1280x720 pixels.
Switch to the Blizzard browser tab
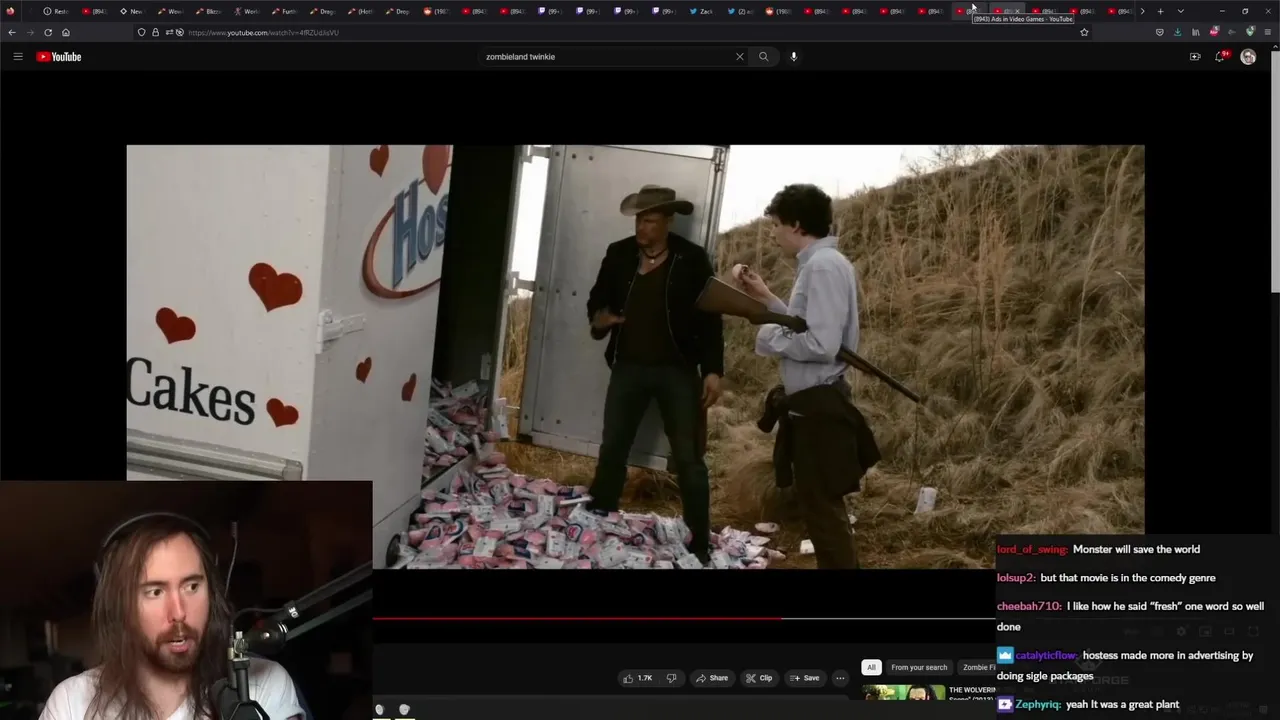click(x=207, y=11)
